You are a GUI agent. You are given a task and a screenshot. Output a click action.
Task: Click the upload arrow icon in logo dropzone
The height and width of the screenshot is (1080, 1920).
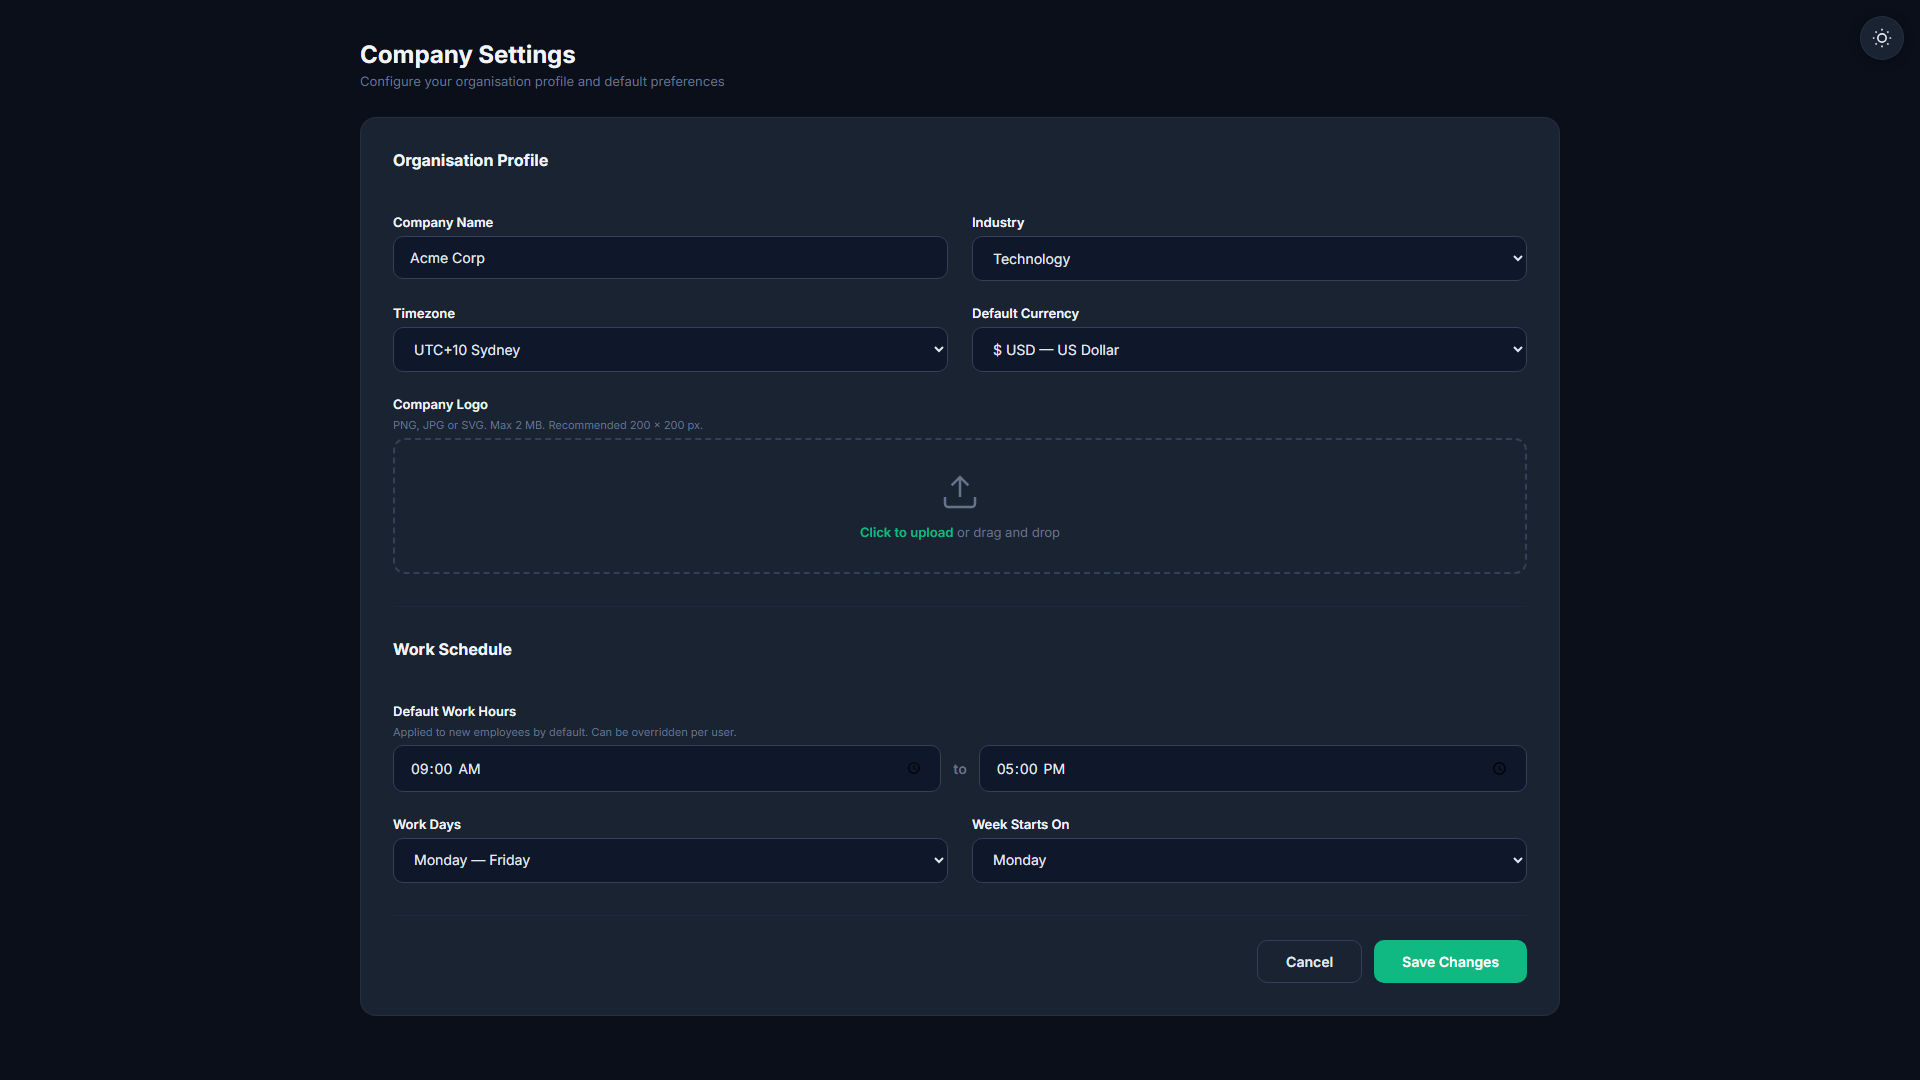959,492
